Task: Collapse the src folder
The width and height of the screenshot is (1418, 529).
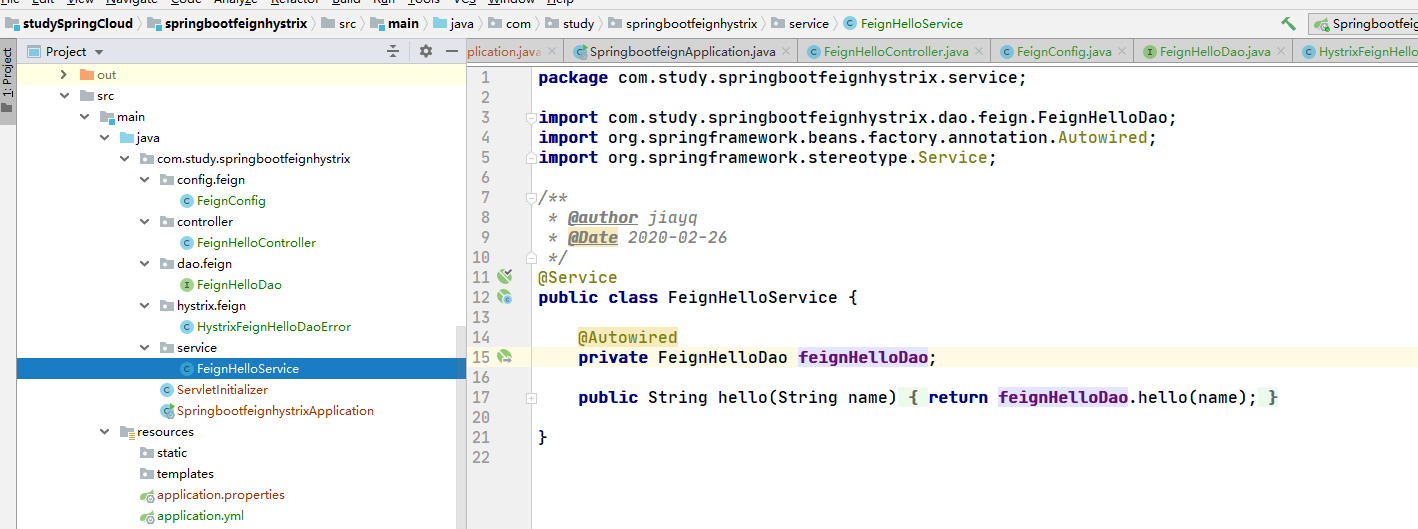Action: 64,96
